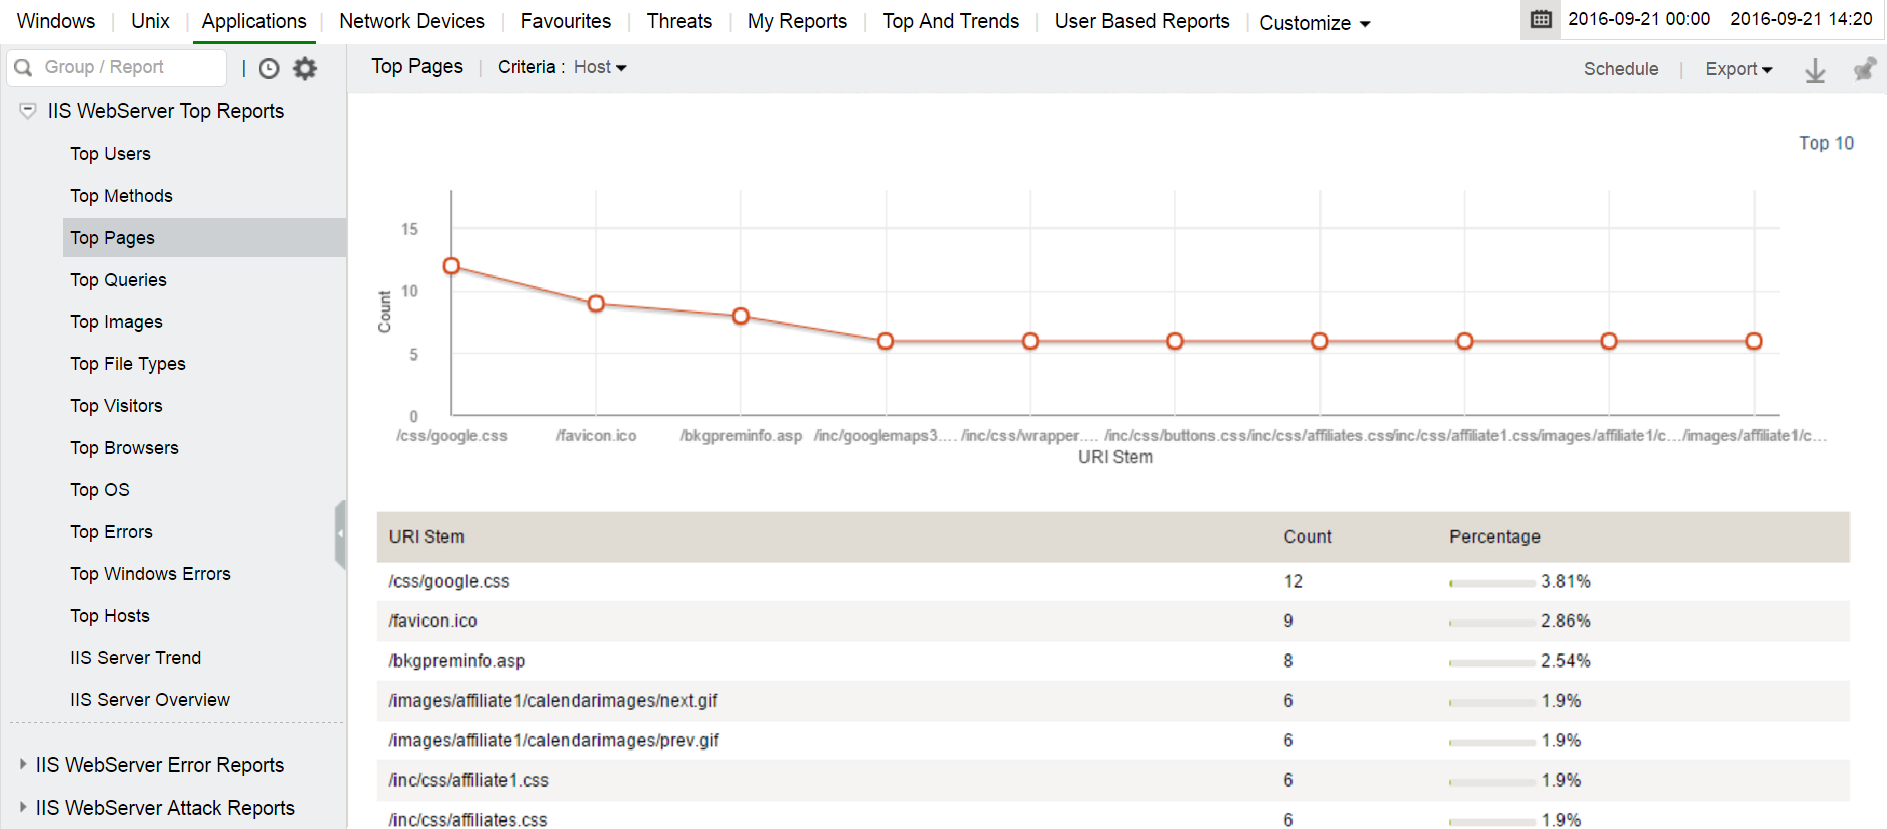Select Top Browsers report in sidebar
The width and height of the screenshot is (1887, 829).
point(124,448)
